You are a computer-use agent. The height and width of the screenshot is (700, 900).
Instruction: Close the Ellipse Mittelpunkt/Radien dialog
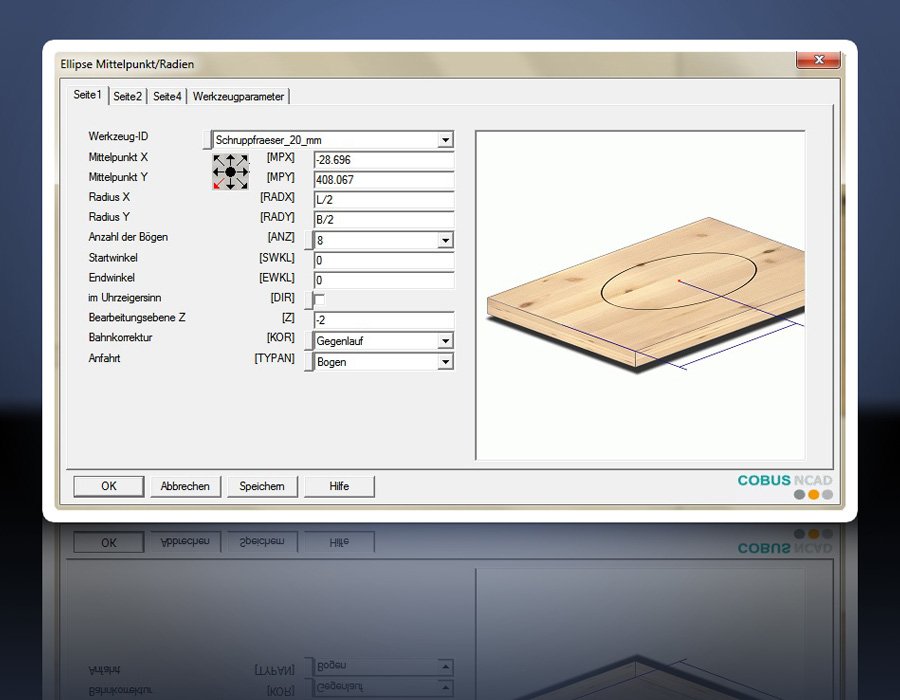[x=817, y=62]
